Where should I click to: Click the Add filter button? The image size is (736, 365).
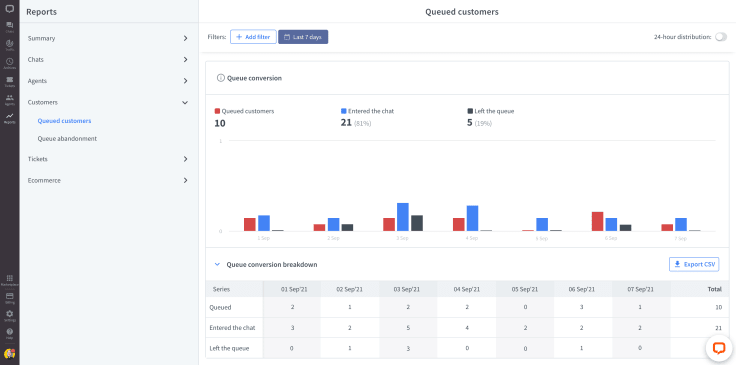[x=253, y=37]
